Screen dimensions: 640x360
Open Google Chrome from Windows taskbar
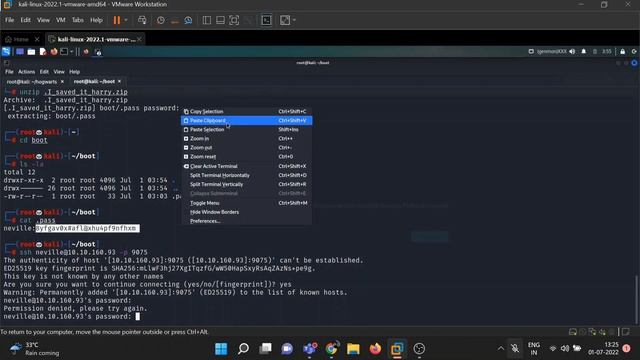click(331, 349)
